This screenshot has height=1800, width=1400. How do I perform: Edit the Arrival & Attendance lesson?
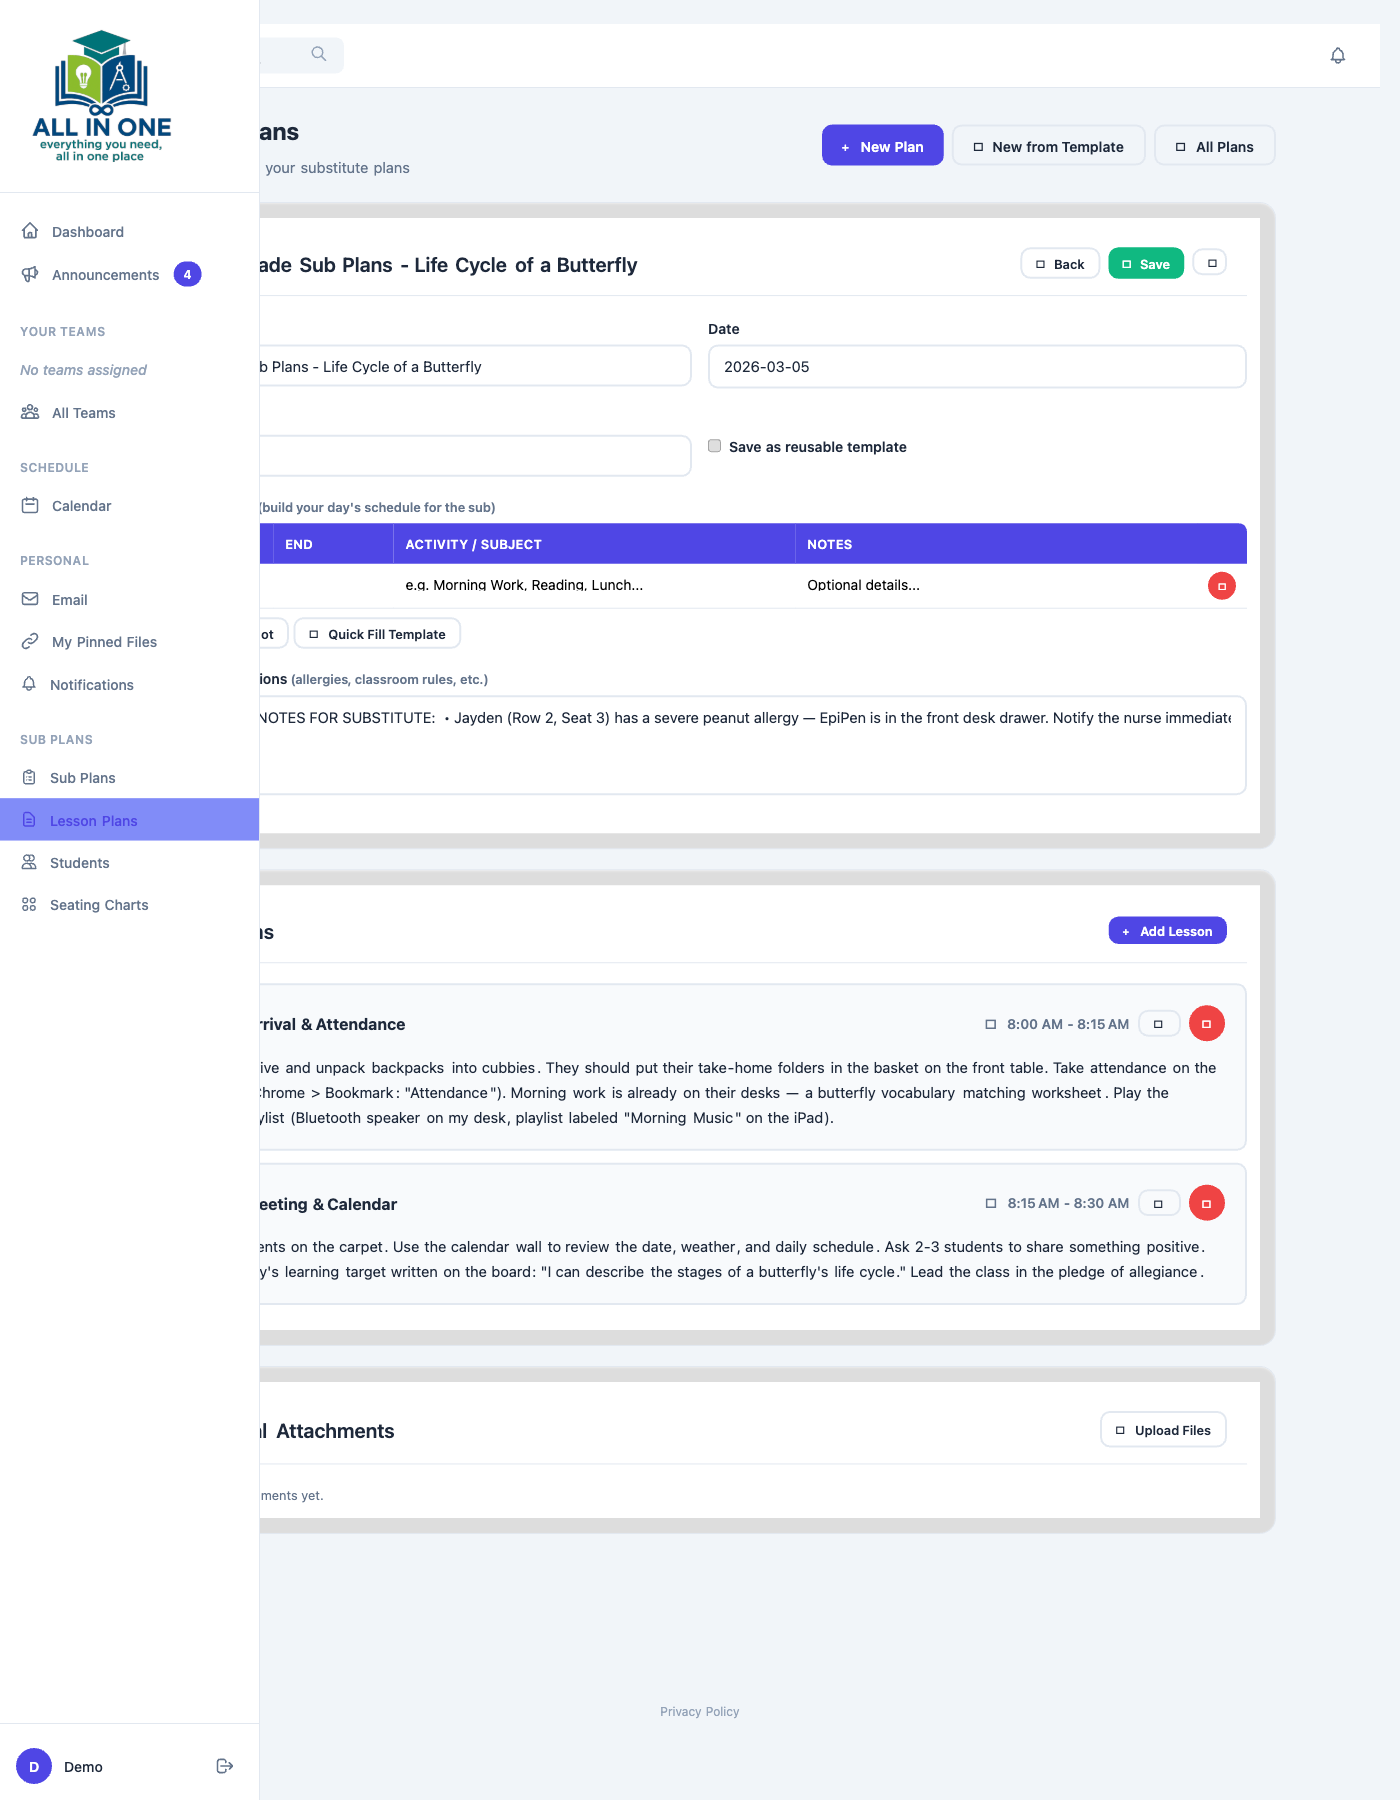coord(1158,1024)
